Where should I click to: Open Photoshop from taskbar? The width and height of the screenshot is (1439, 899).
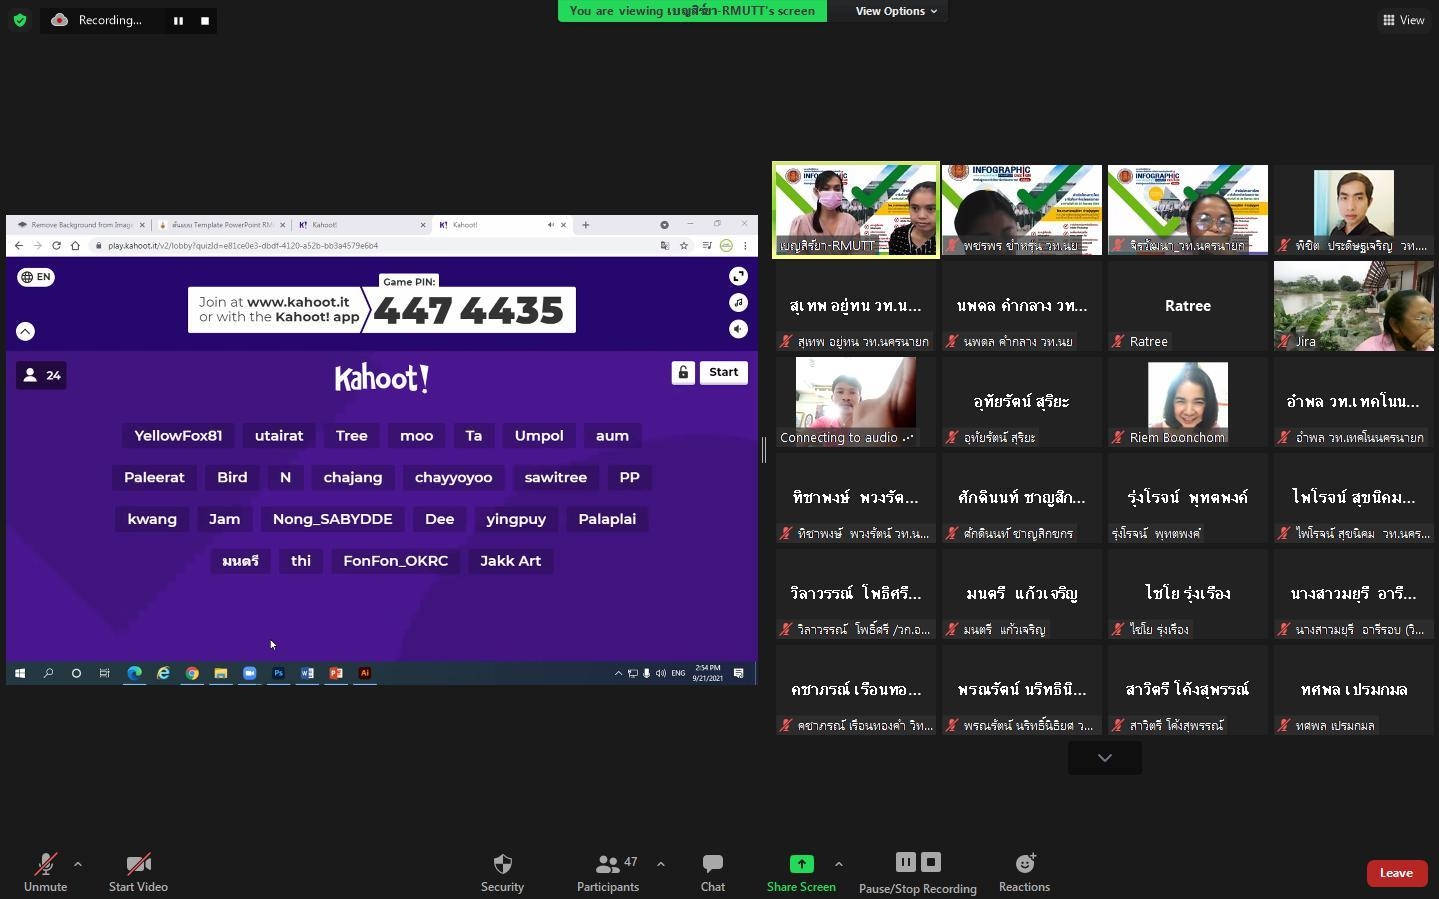pos(278,673)
